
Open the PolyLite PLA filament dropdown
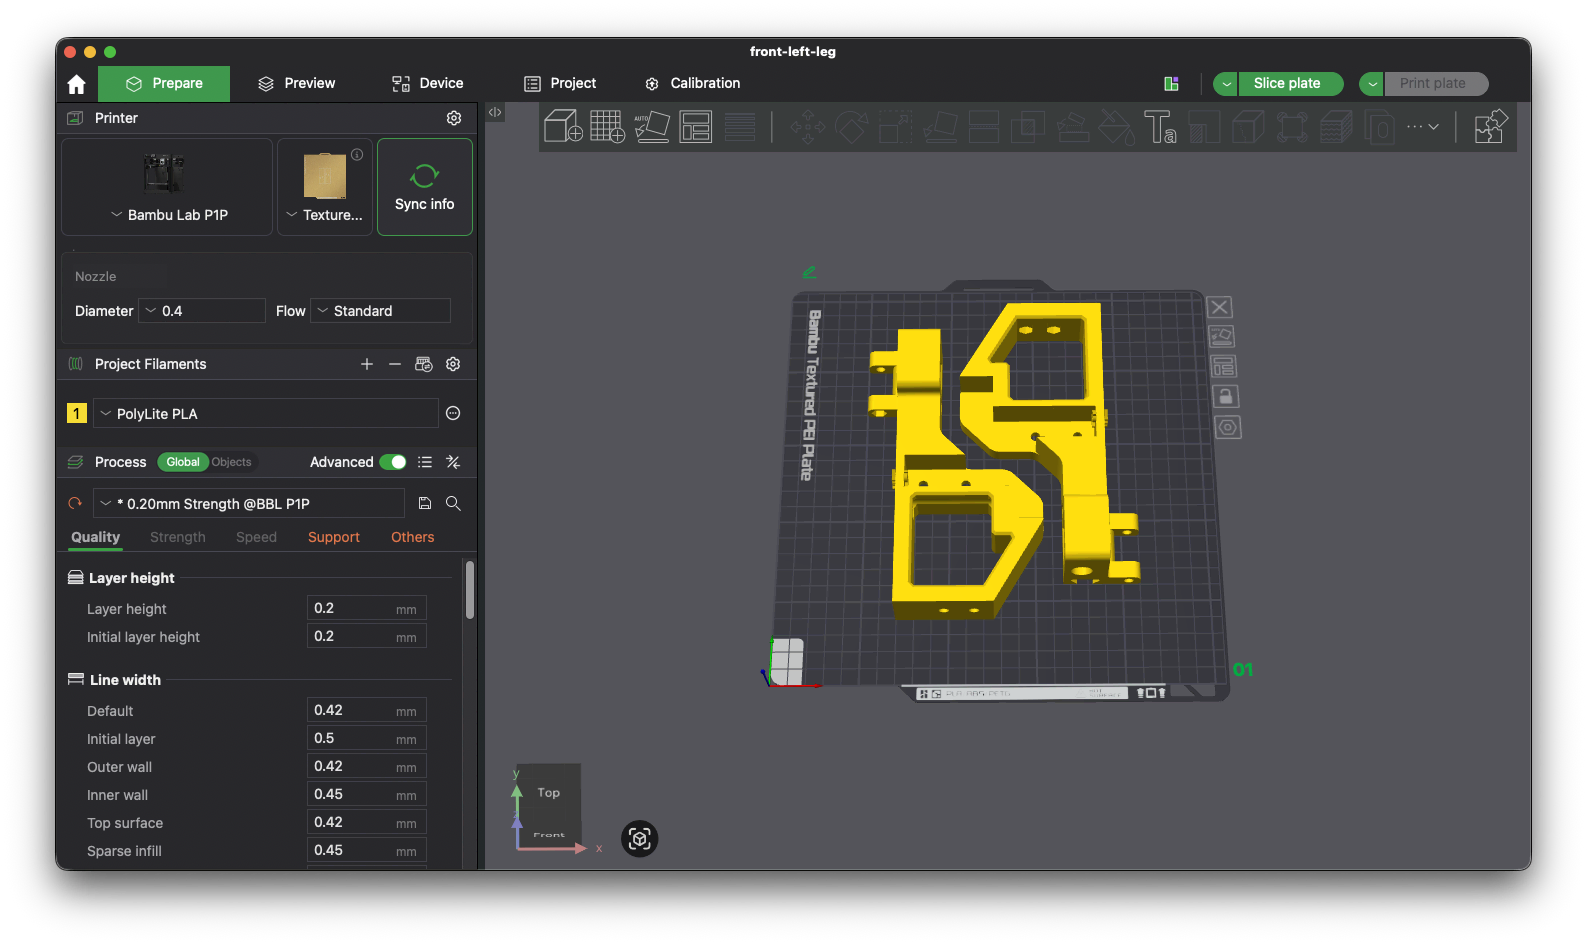click(265, 414)
